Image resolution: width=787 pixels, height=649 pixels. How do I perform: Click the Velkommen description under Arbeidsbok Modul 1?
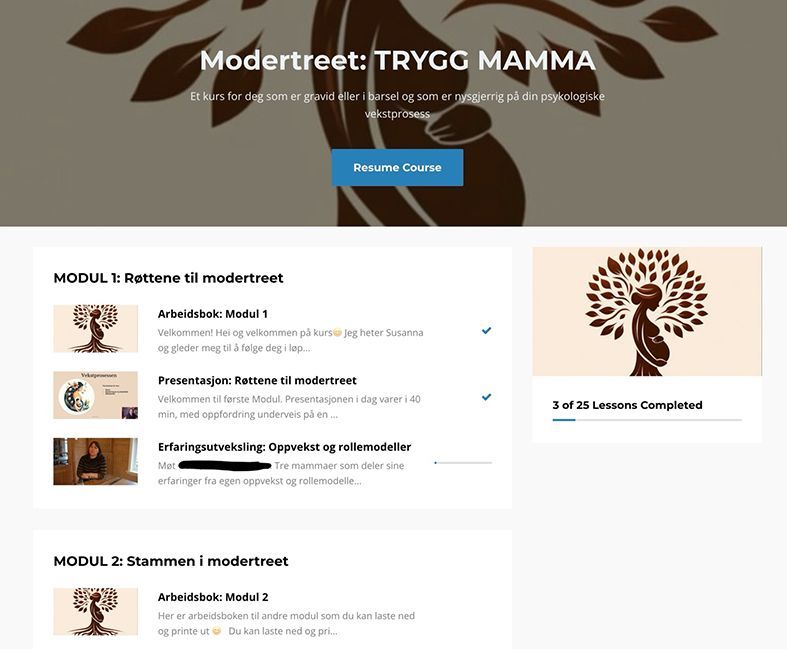(x=291, y=340)
